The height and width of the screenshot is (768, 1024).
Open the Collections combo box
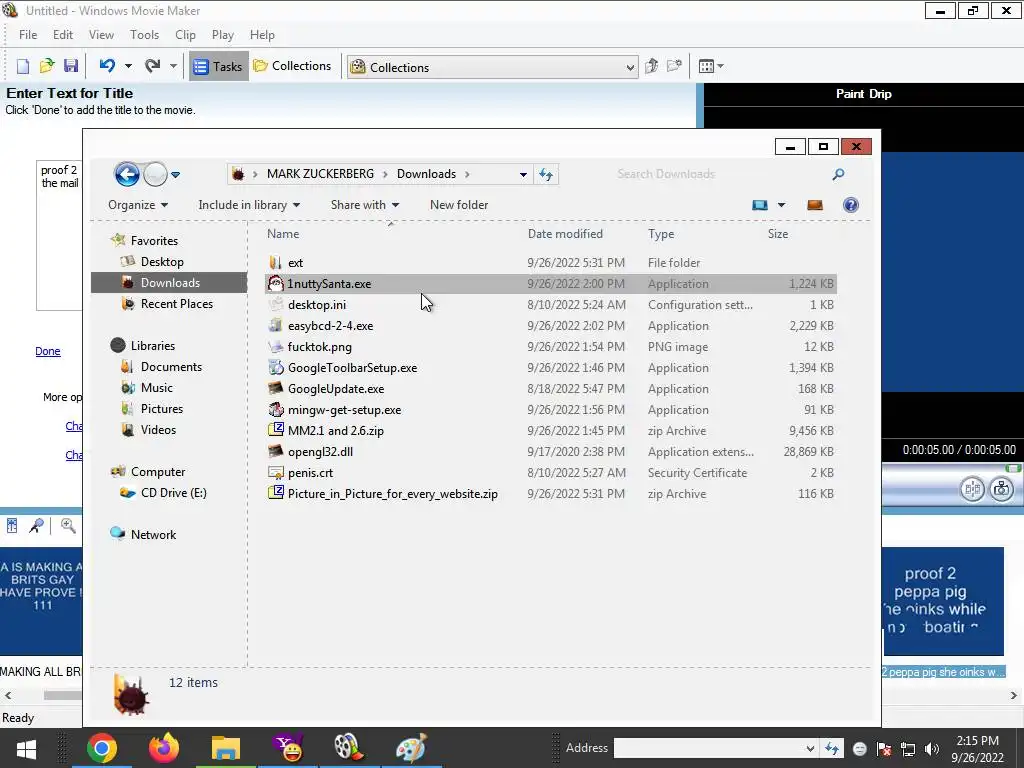492,67
